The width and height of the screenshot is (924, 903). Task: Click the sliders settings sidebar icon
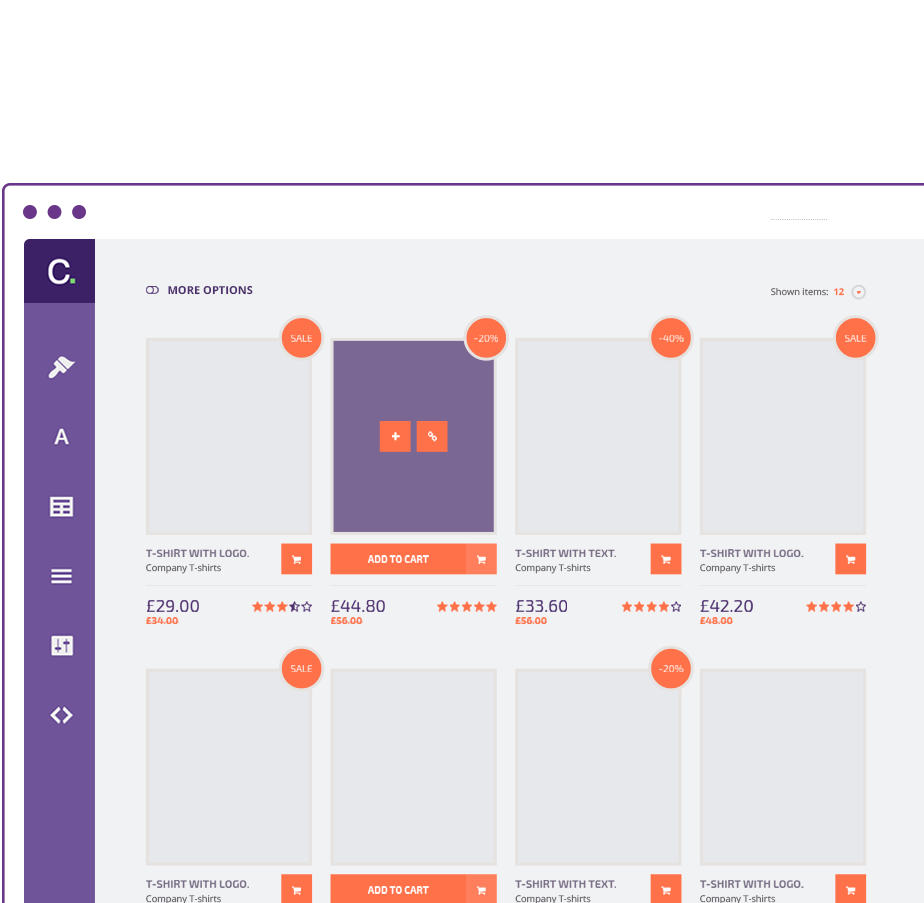coord(61,646)
